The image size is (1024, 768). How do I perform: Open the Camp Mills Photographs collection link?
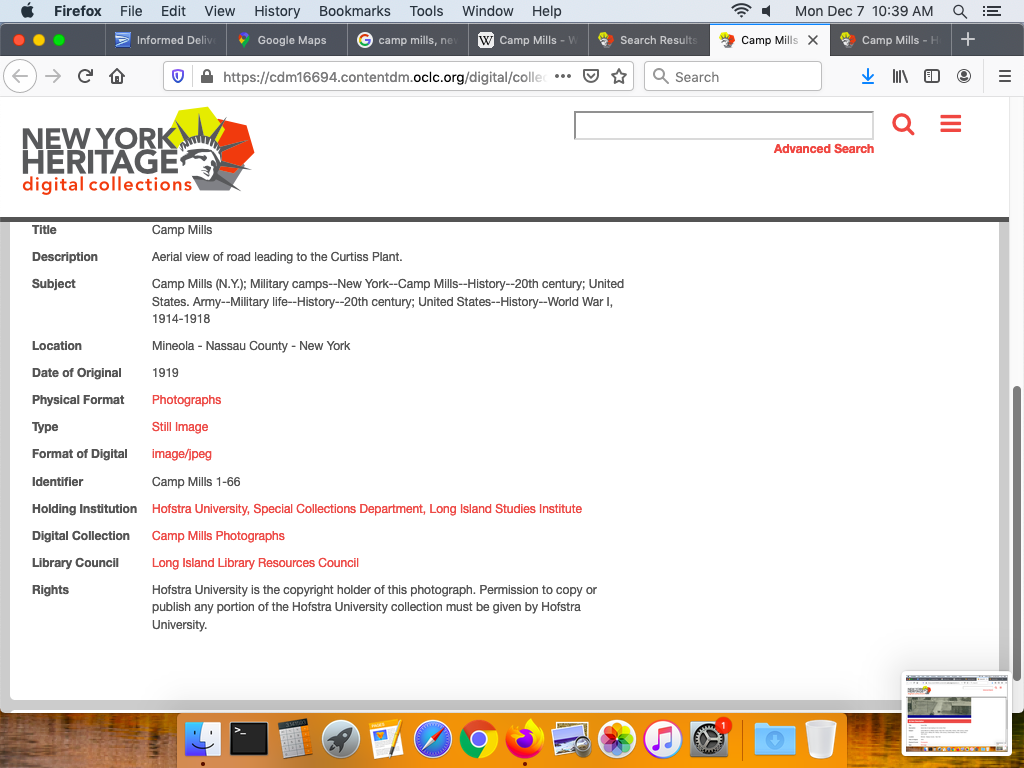218,536
